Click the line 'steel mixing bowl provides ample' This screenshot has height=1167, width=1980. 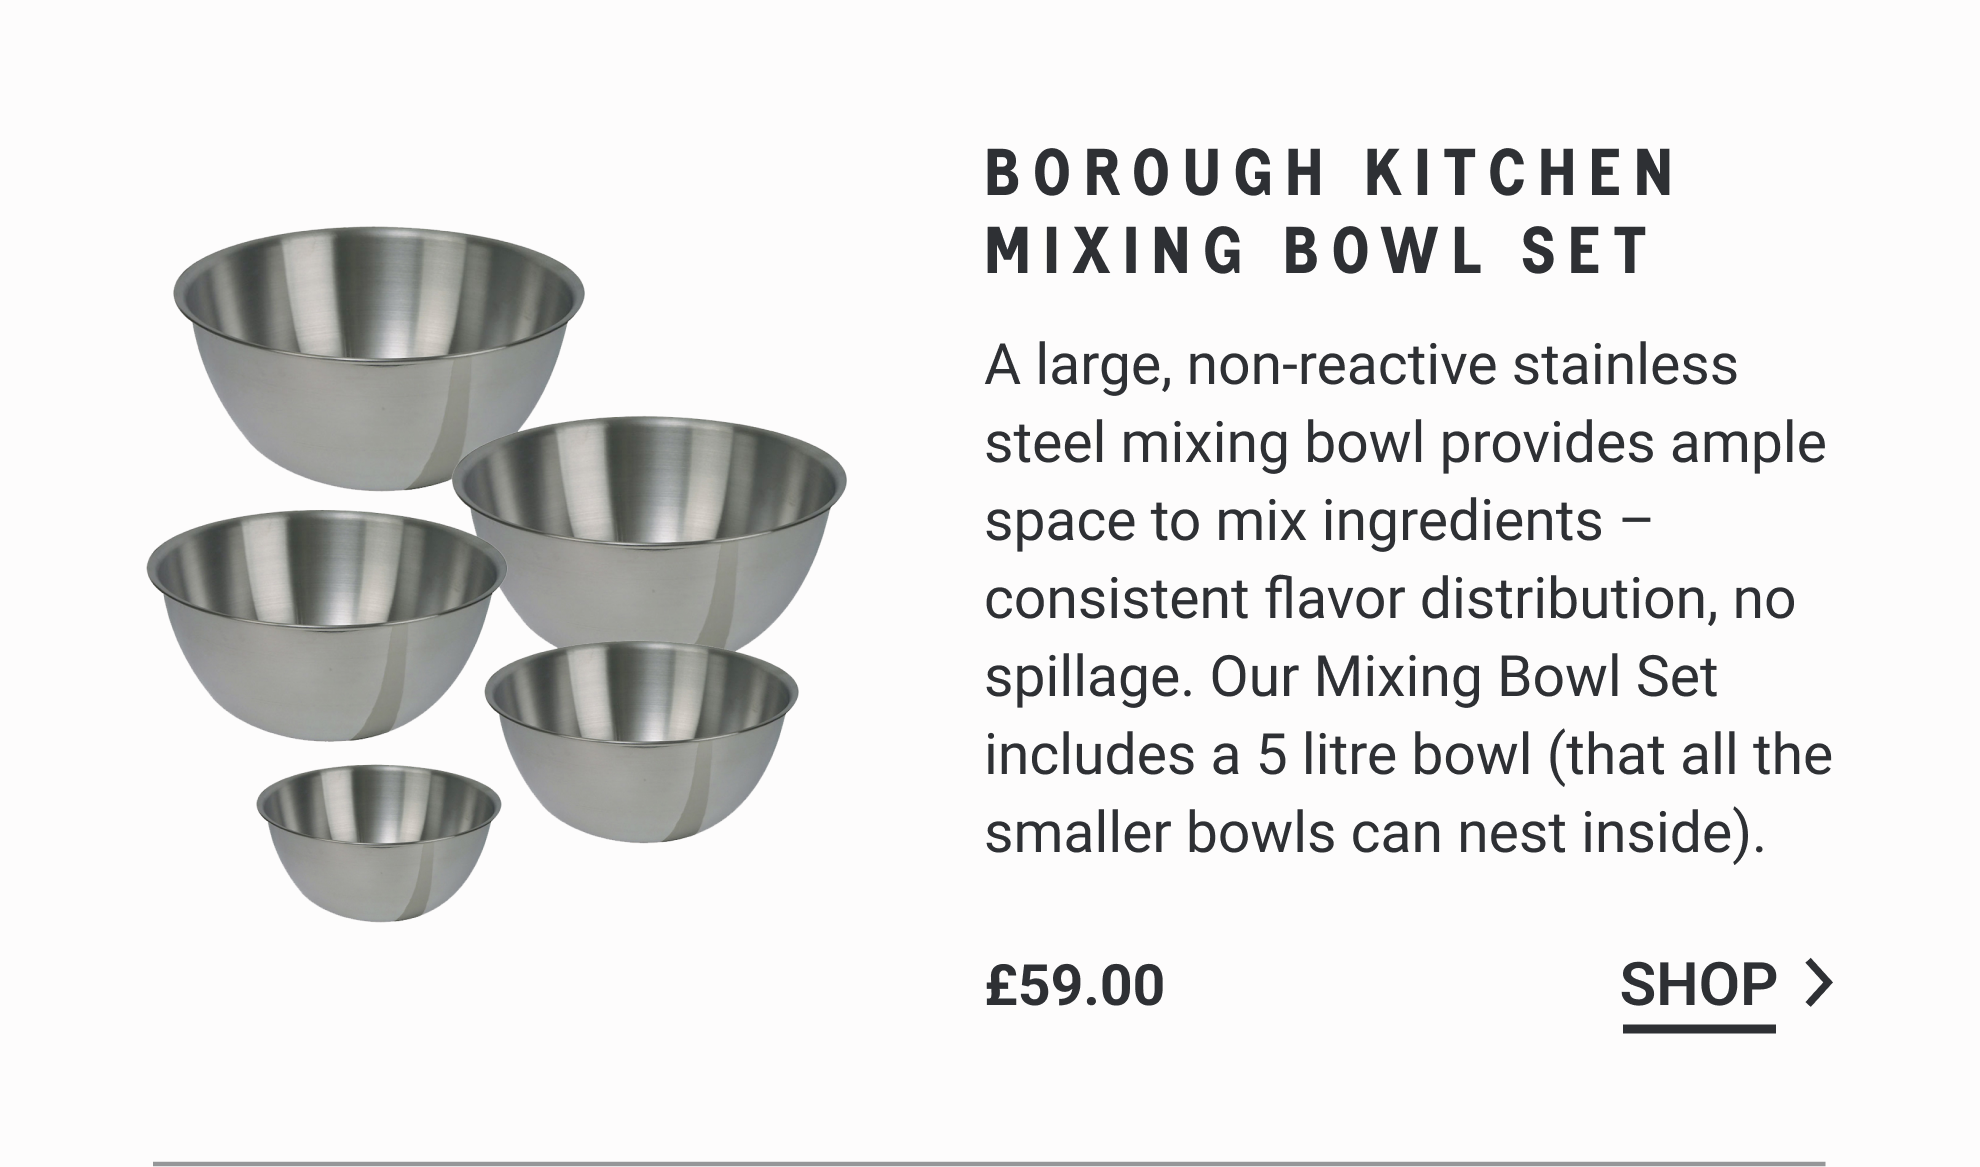(x=1405, y=443)
